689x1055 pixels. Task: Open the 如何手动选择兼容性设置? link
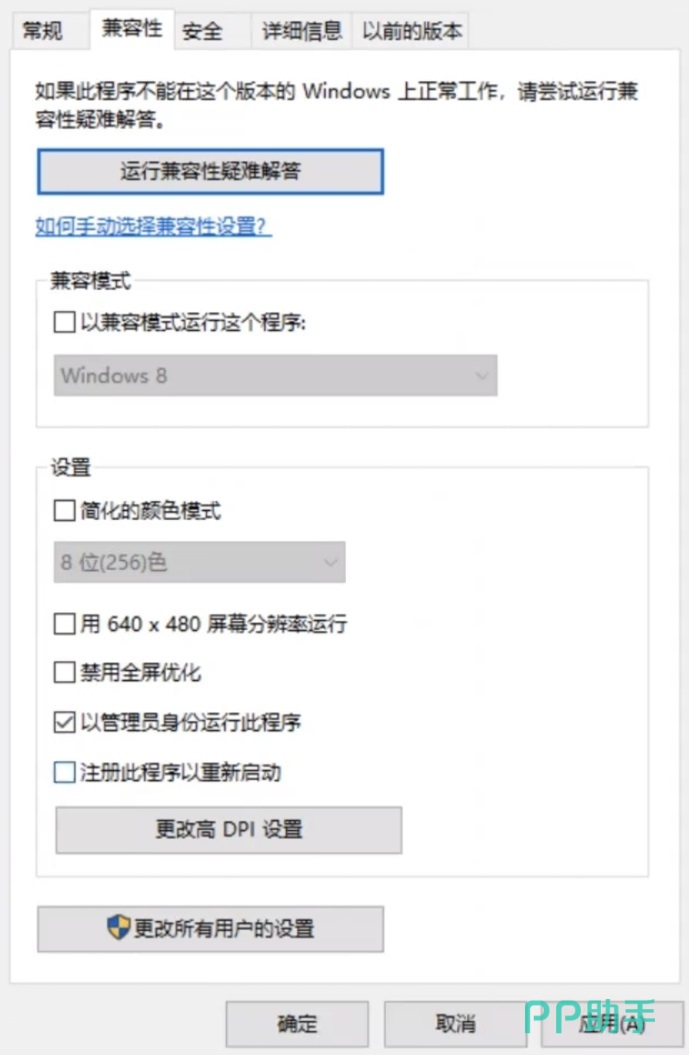tap(153, 226)
